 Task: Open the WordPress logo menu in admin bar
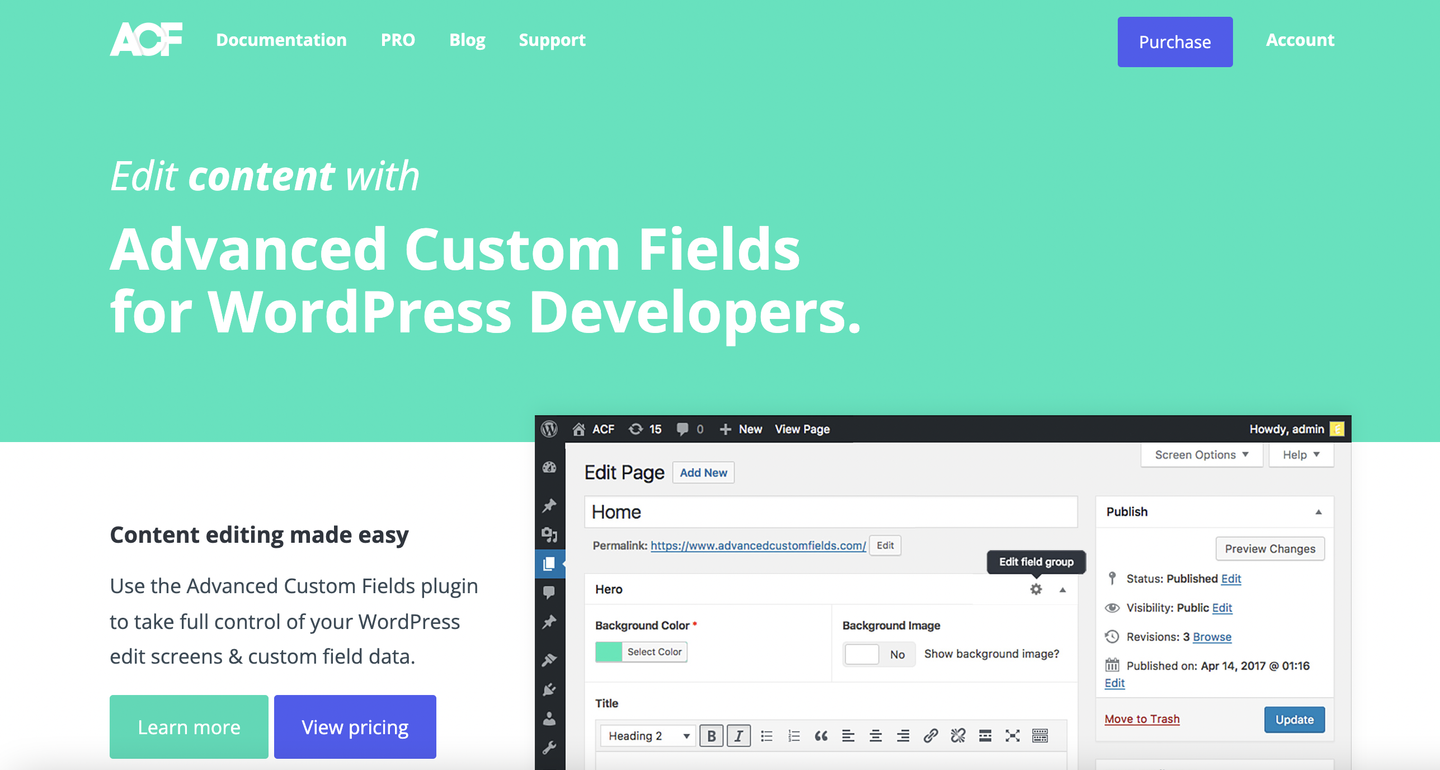pyautogui.click(x=549, y=429)
